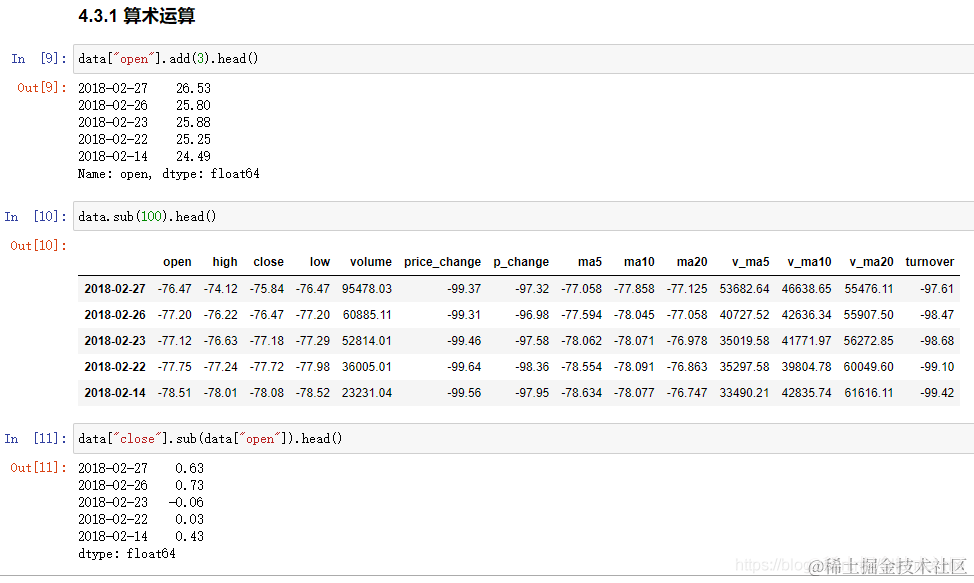Click the code cell data["open"].add(3).head()
This screenshot has width=974, height=583.
coord(524,59)
